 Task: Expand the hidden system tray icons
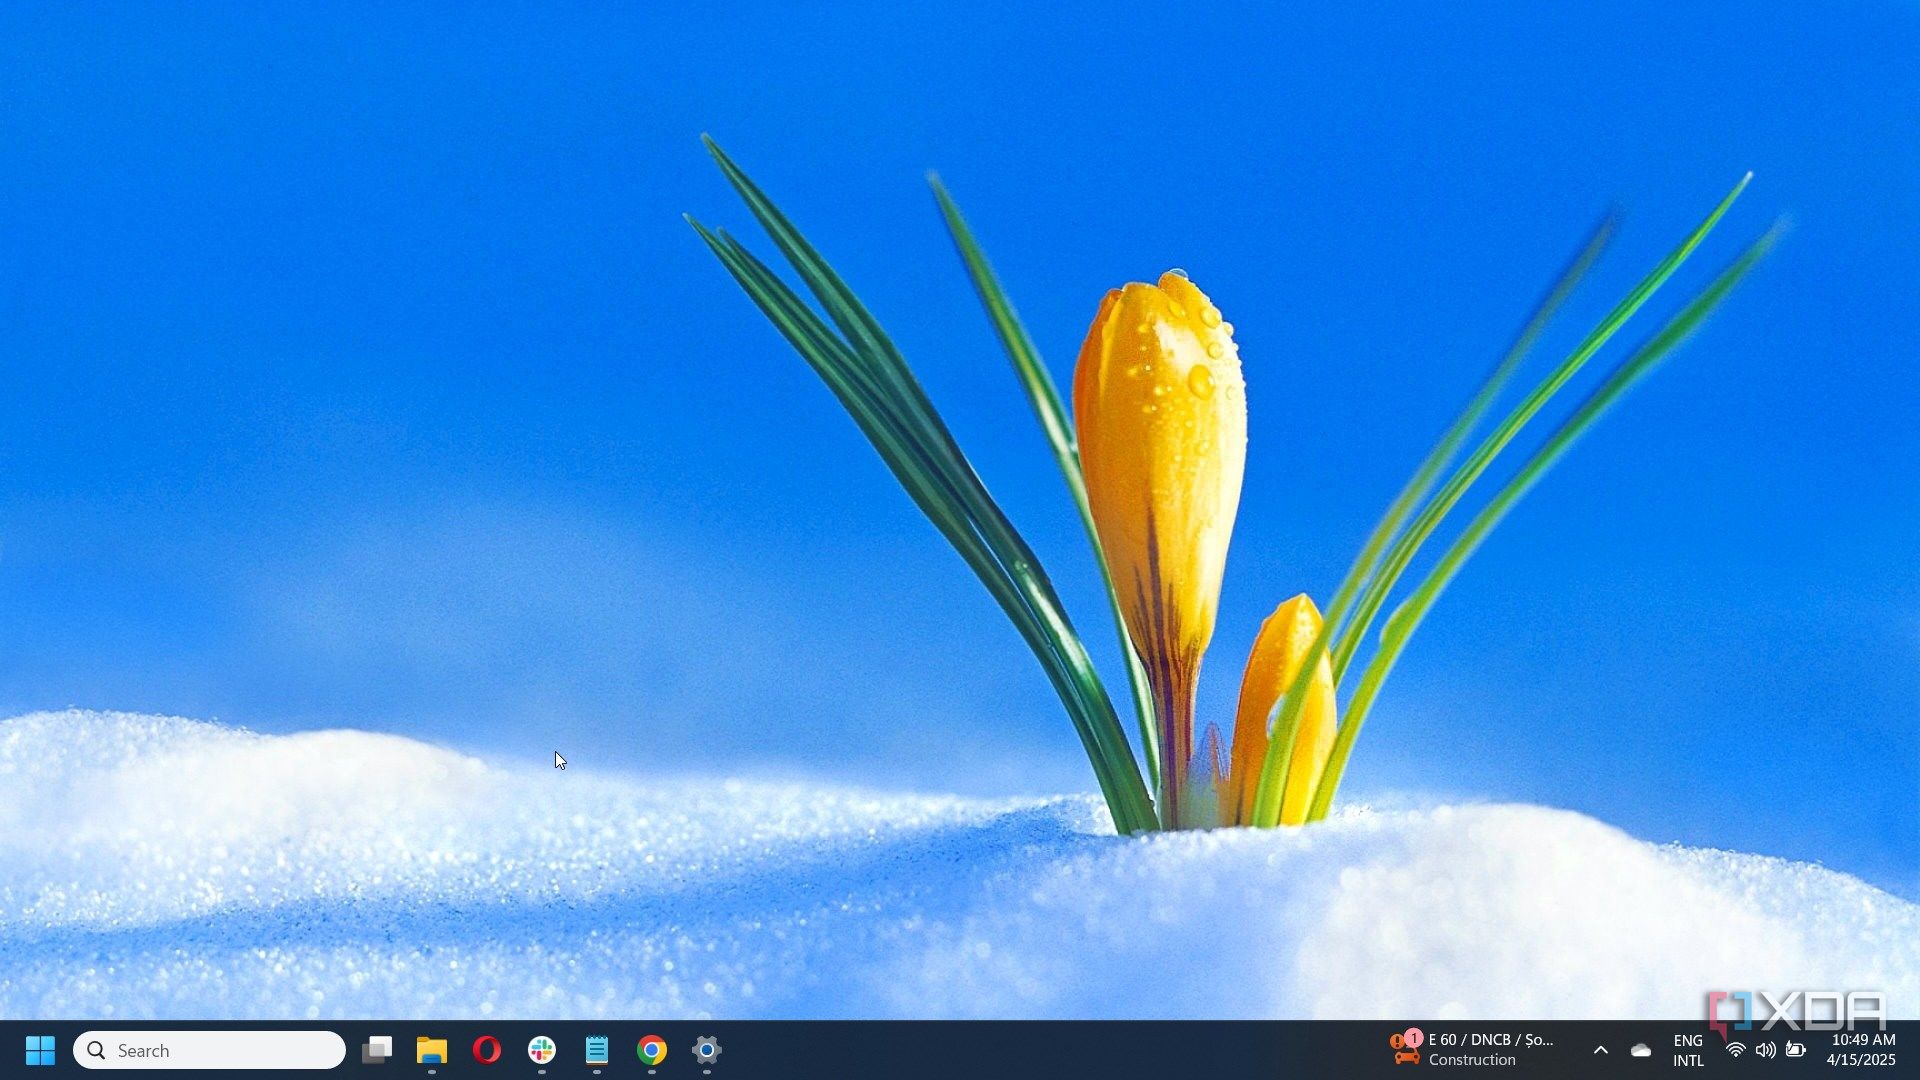(1601, 1050)
